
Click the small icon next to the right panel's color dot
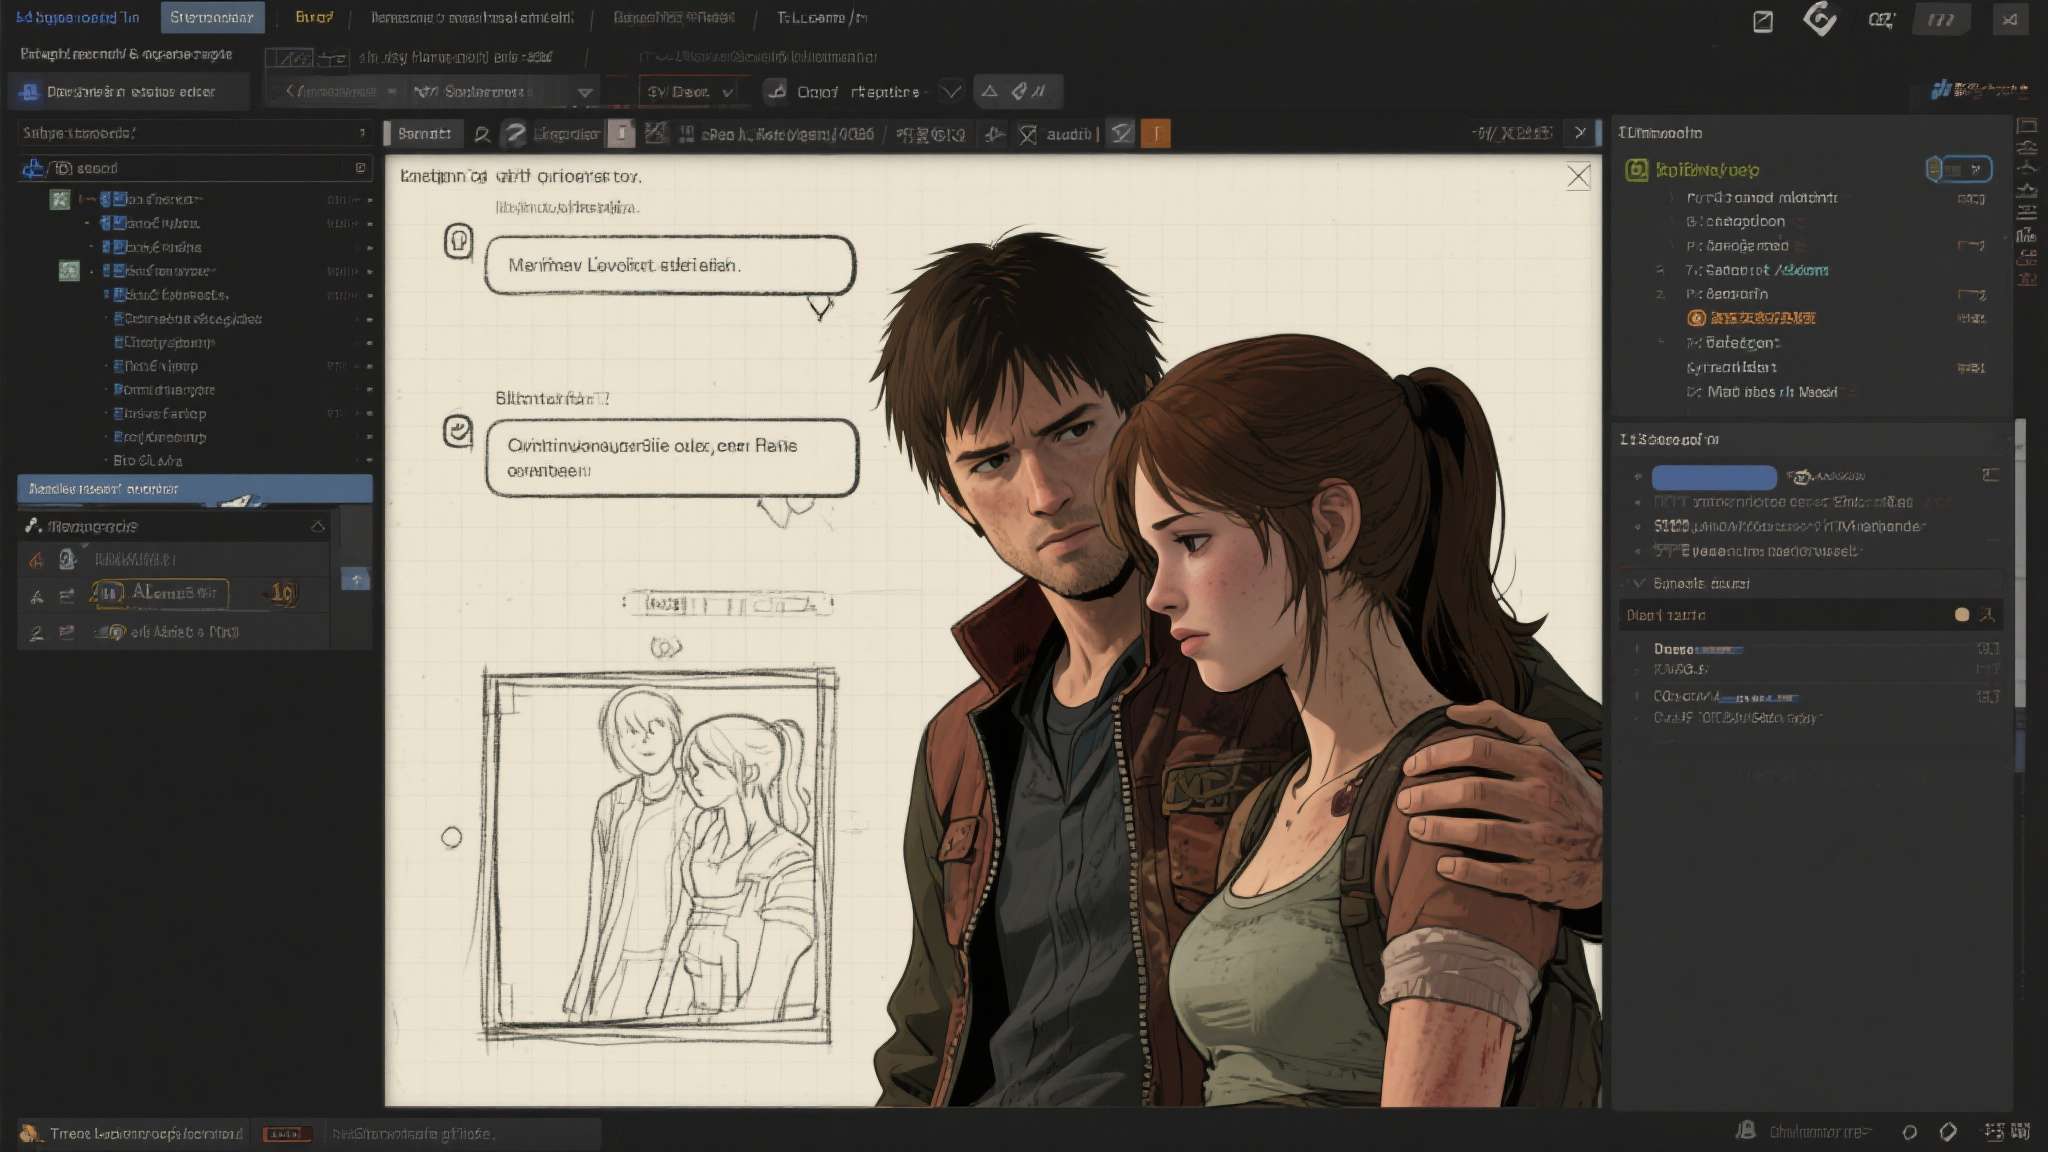(1987, 615)
